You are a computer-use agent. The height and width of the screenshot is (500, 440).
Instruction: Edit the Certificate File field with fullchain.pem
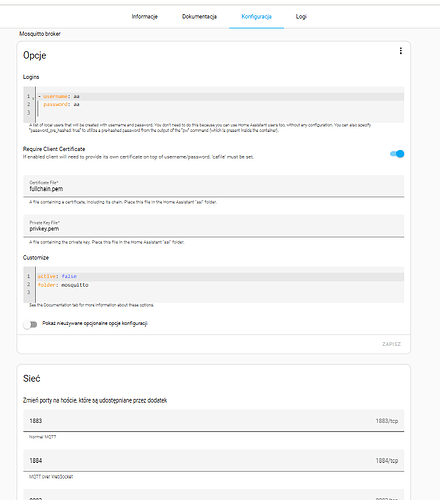(214, 186)
